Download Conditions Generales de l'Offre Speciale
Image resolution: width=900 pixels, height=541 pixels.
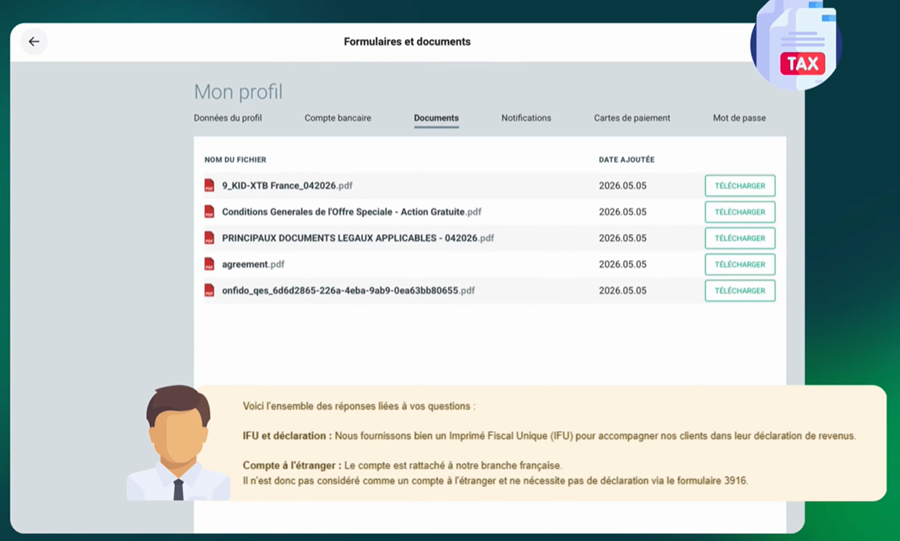coord(740,212)
